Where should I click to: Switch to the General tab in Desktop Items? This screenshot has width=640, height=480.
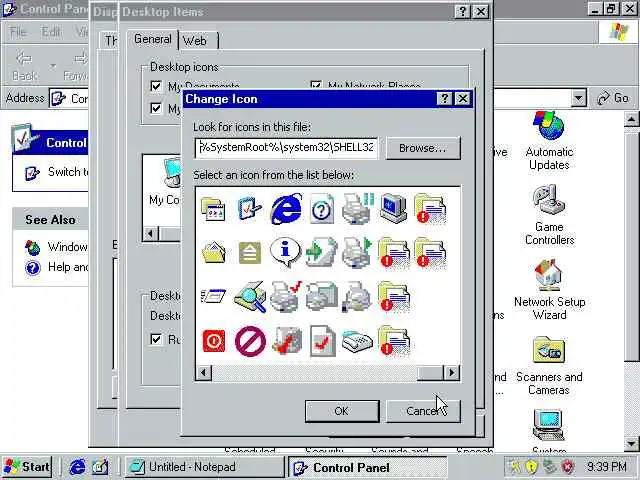[x=153, y=39]
